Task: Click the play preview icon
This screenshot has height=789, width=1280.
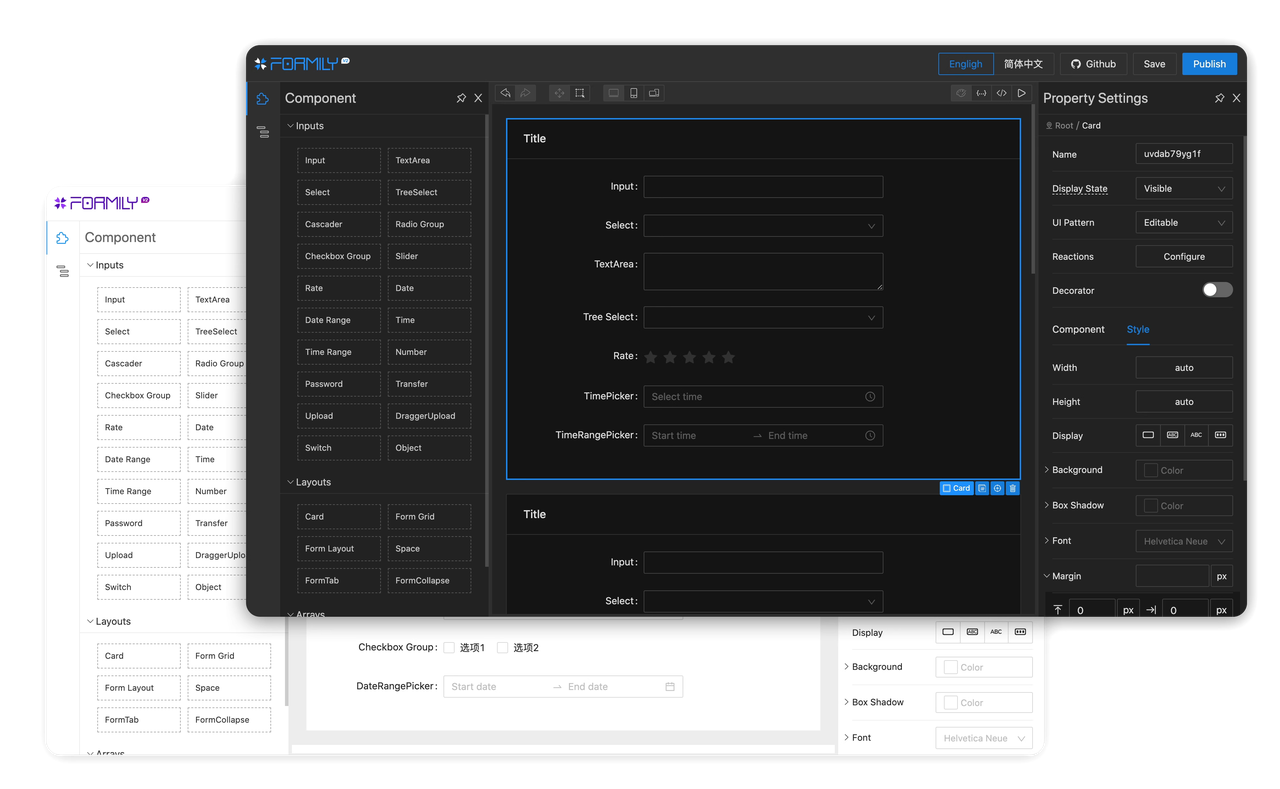Action: (x=1022, y=93)
